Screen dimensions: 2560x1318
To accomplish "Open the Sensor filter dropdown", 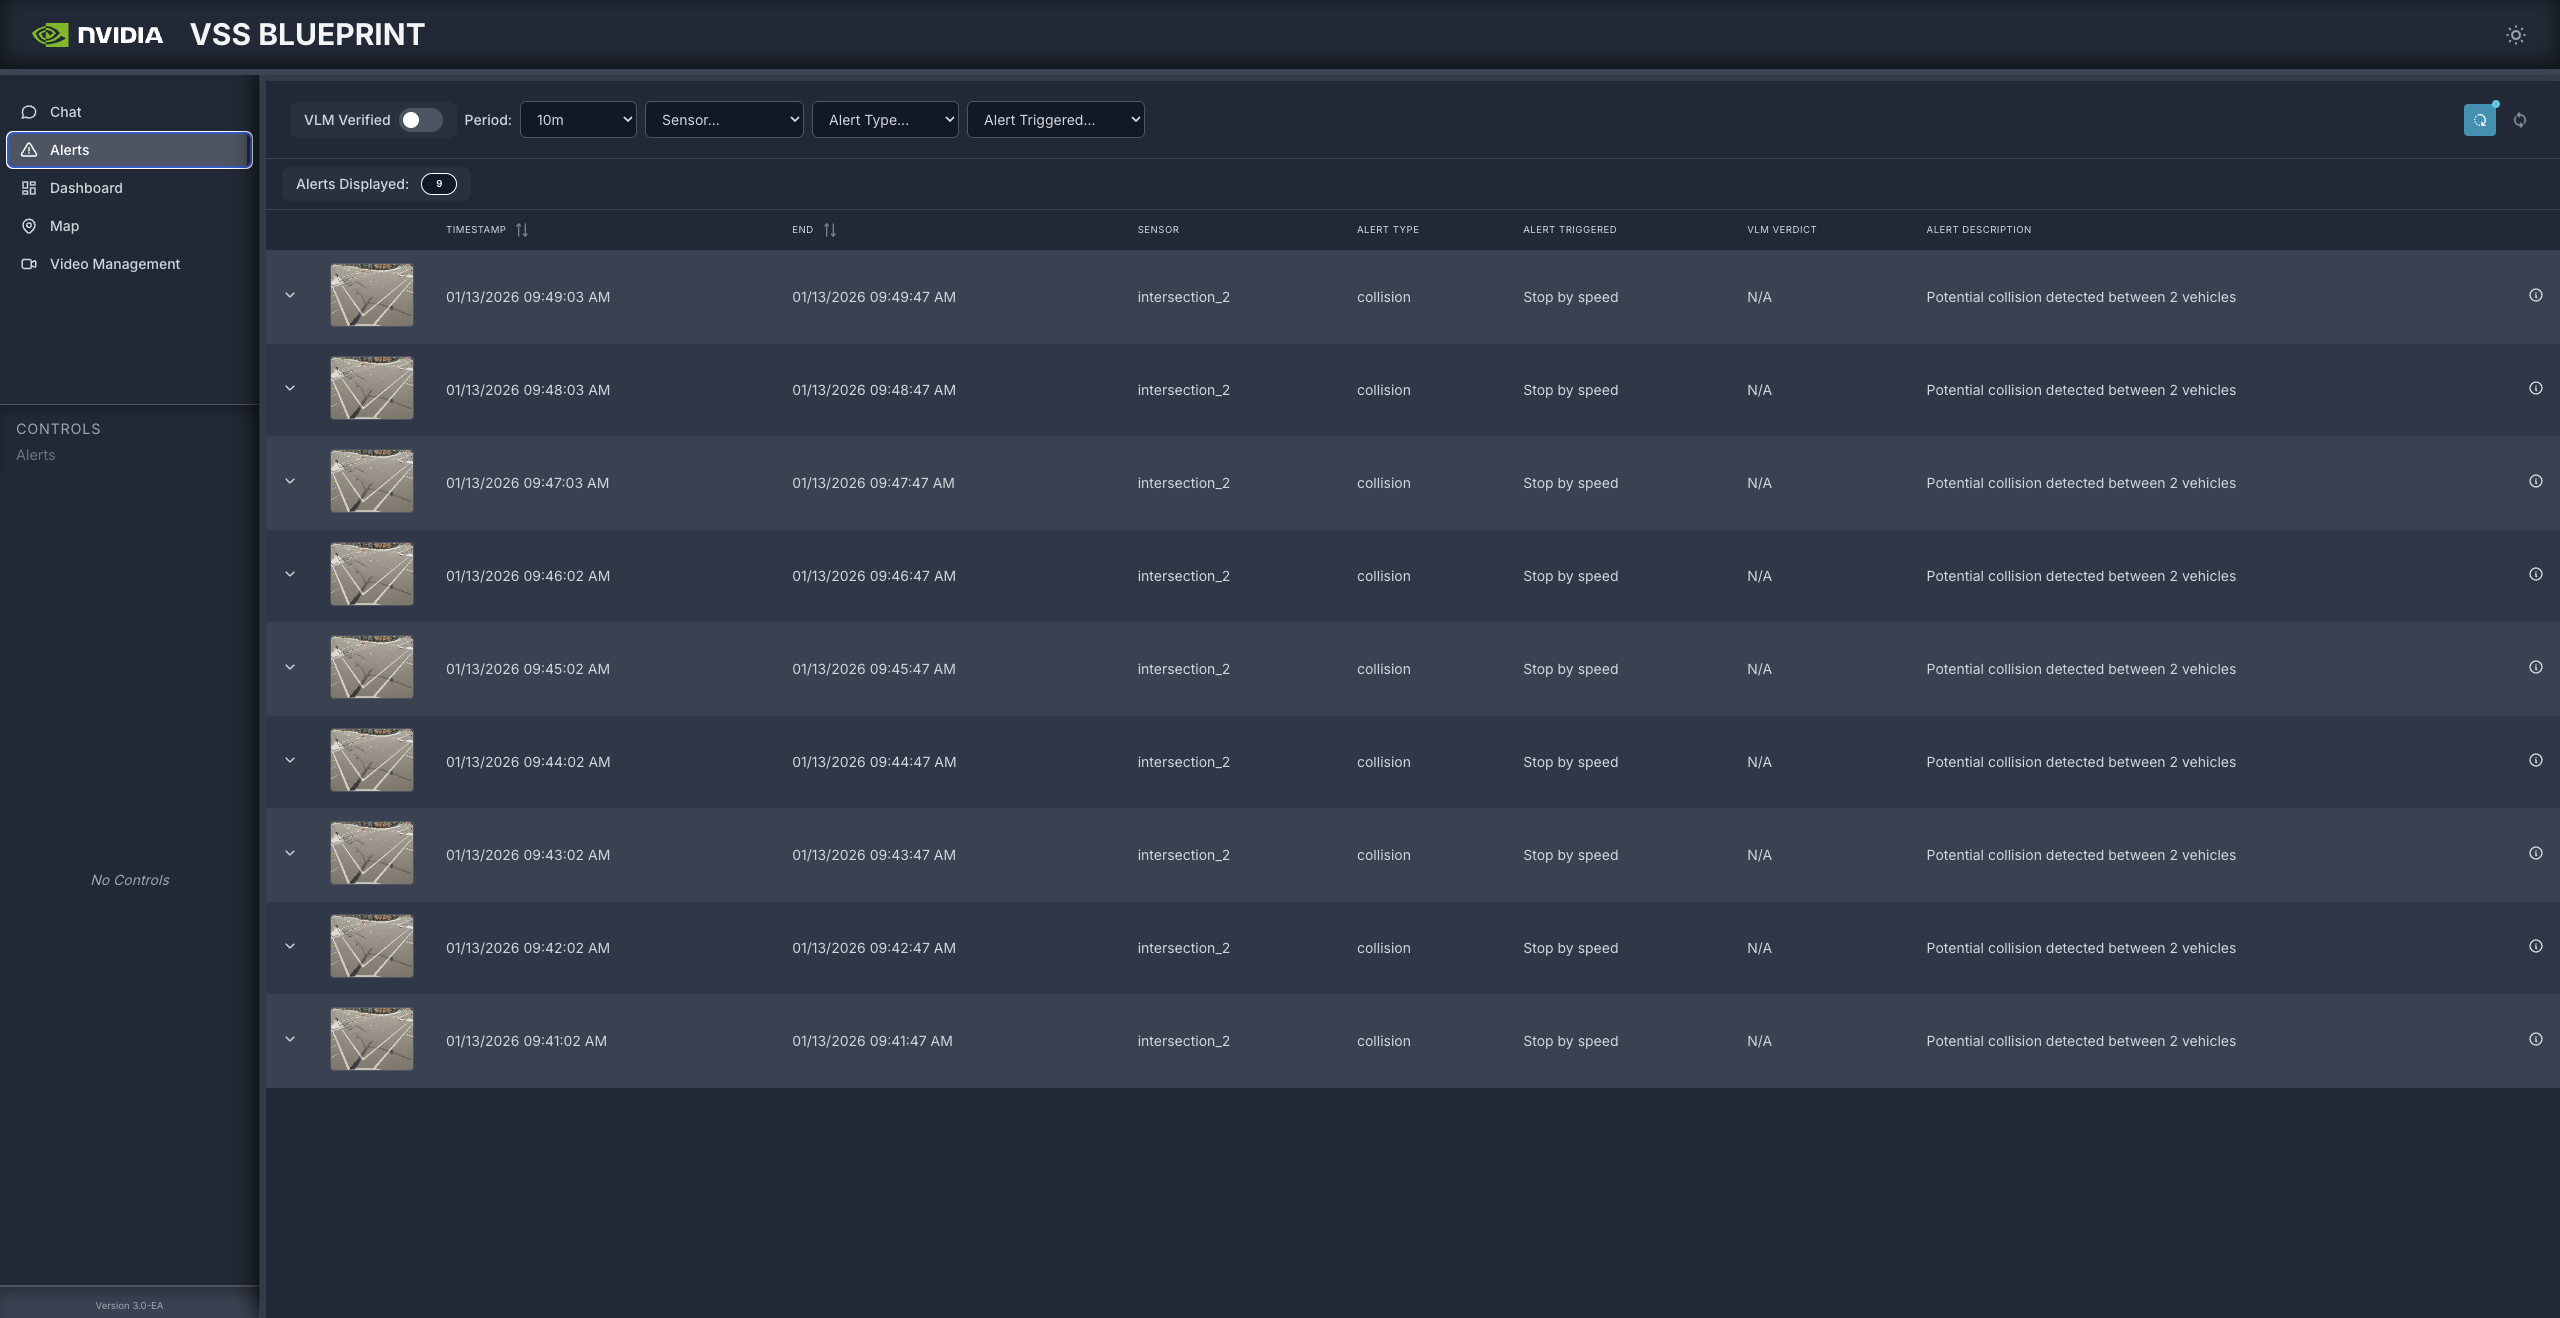I will click(724, 120).
